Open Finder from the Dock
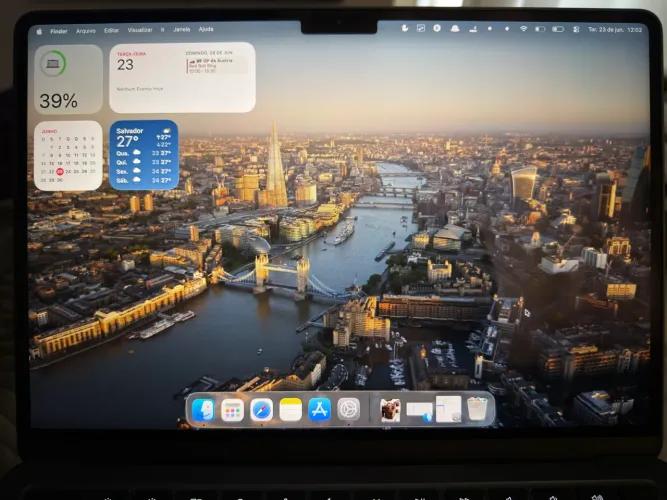The height and width of the screenshot is (500, 667). 203,410
